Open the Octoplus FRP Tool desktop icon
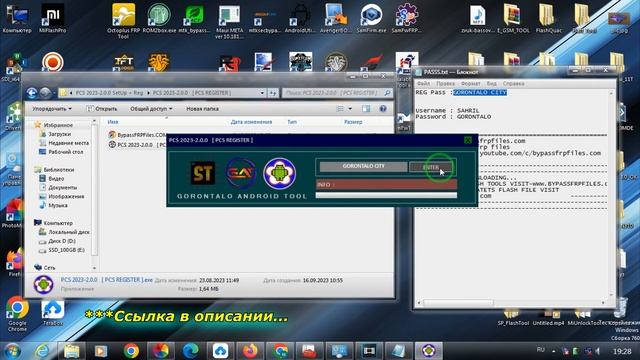The image size is (640, 360). coord(123,20)
